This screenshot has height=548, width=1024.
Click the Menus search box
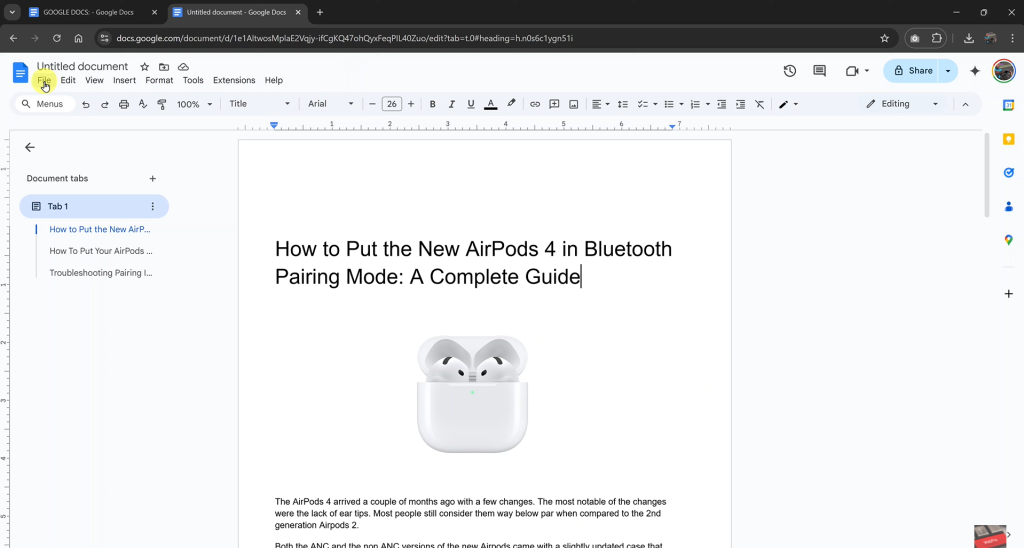[x=44, y=104]
